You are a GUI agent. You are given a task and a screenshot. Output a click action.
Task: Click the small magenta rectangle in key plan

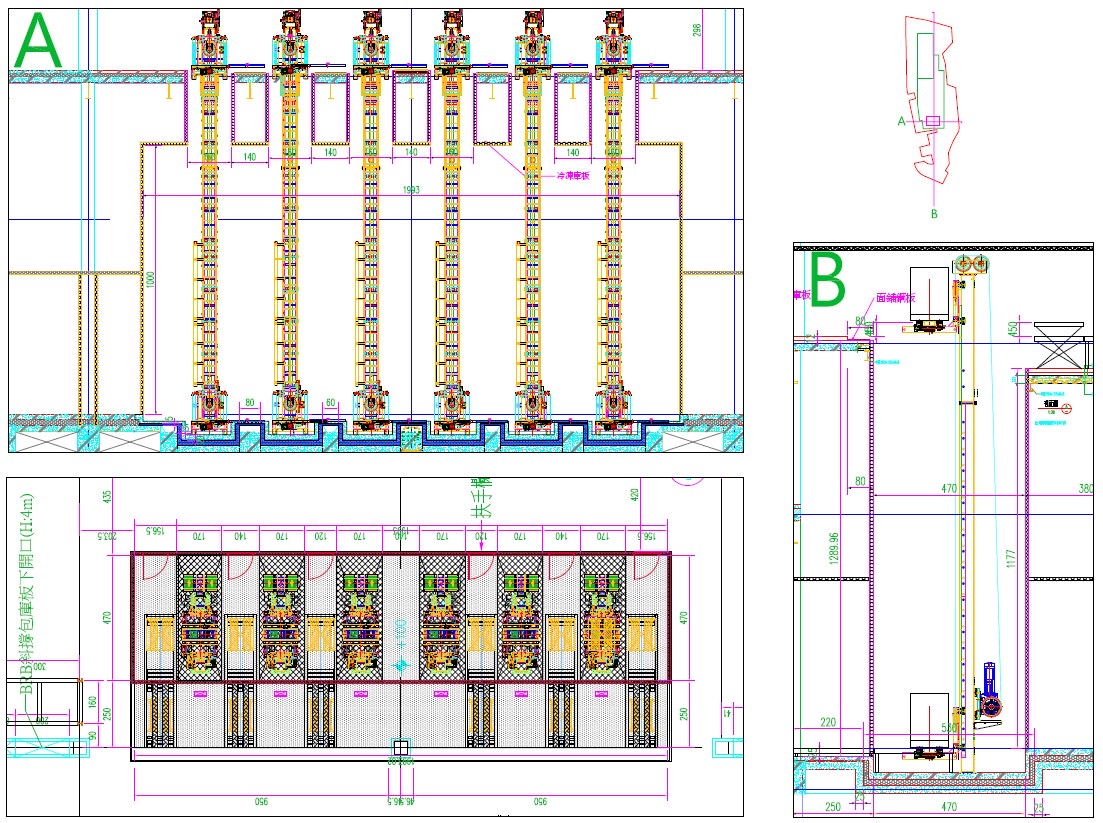pos(933,121)
